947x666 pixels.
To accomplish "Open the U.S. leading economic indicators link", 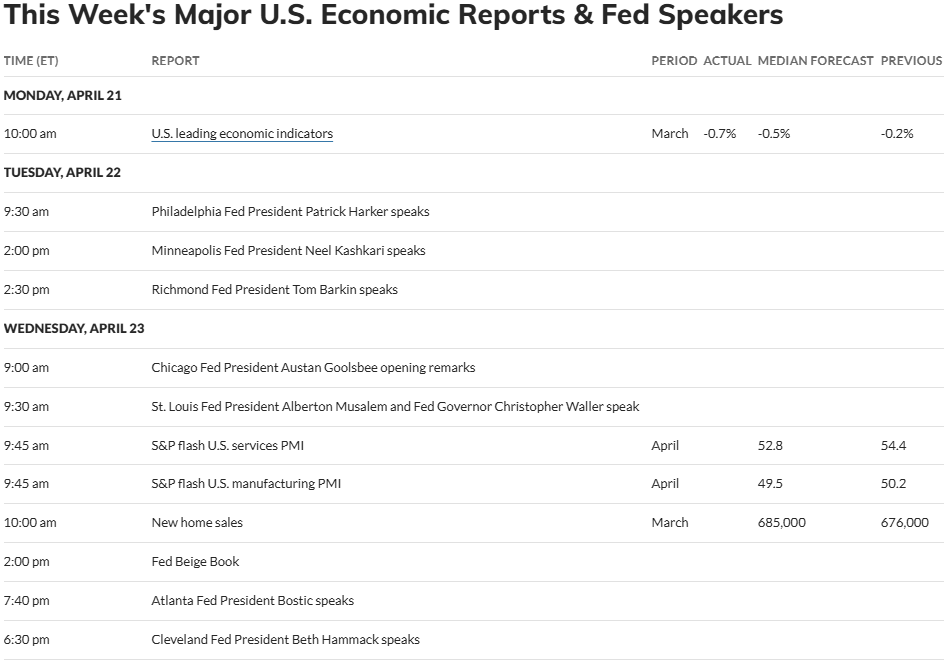I will 242,133.
